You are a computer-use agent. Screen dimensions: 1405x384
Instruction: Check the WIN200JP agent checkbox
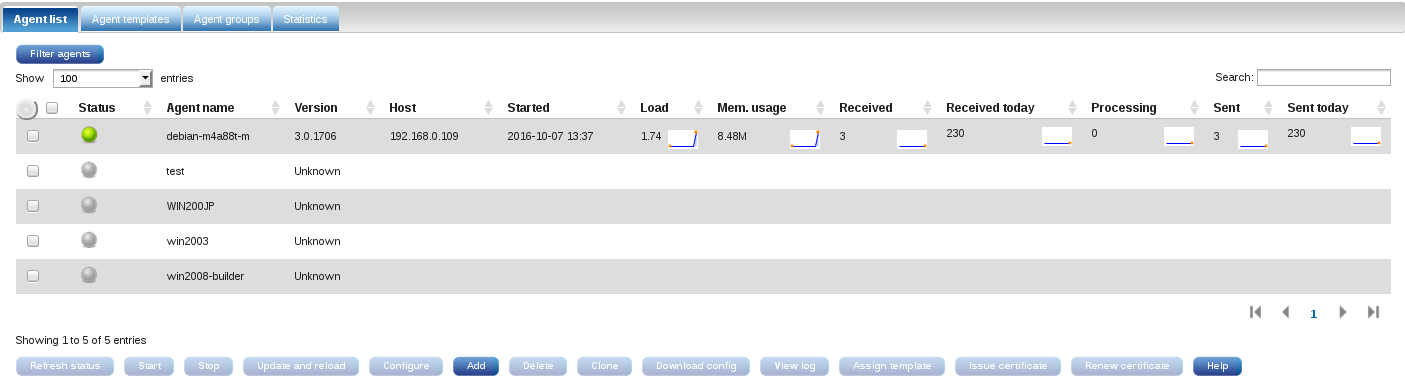click(x=33, y=206)
